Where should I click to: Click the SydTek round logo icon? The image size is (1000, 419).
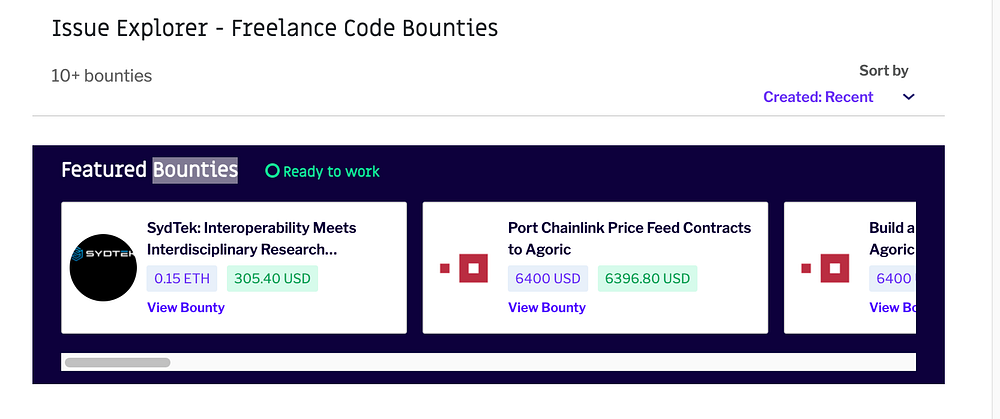103,267
